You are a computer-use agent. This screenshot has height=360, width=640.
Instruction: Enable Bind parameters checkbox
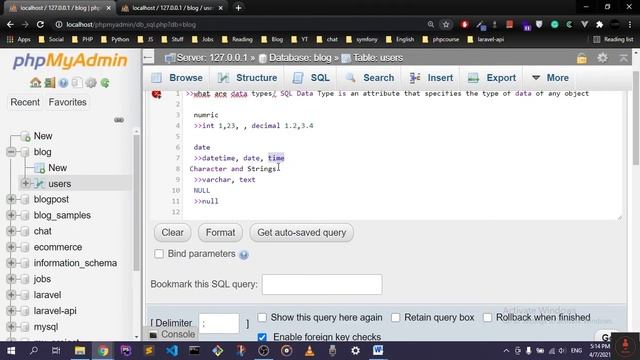click(x=159, y=254)
